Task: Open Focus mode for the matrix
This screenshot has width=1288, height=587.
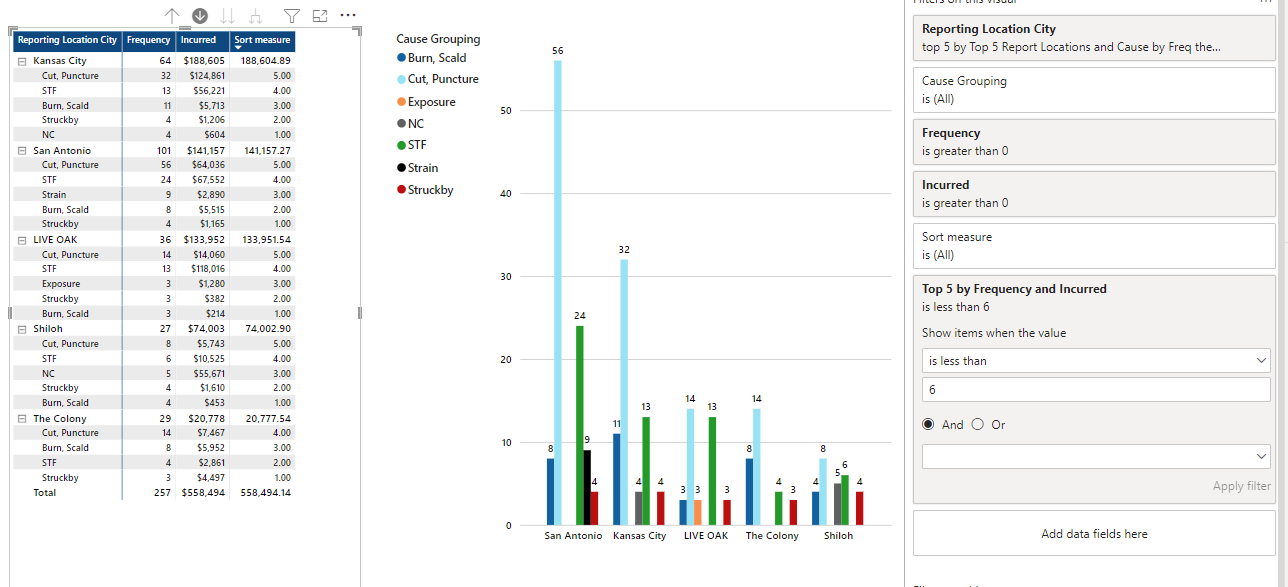Action: 320,16
